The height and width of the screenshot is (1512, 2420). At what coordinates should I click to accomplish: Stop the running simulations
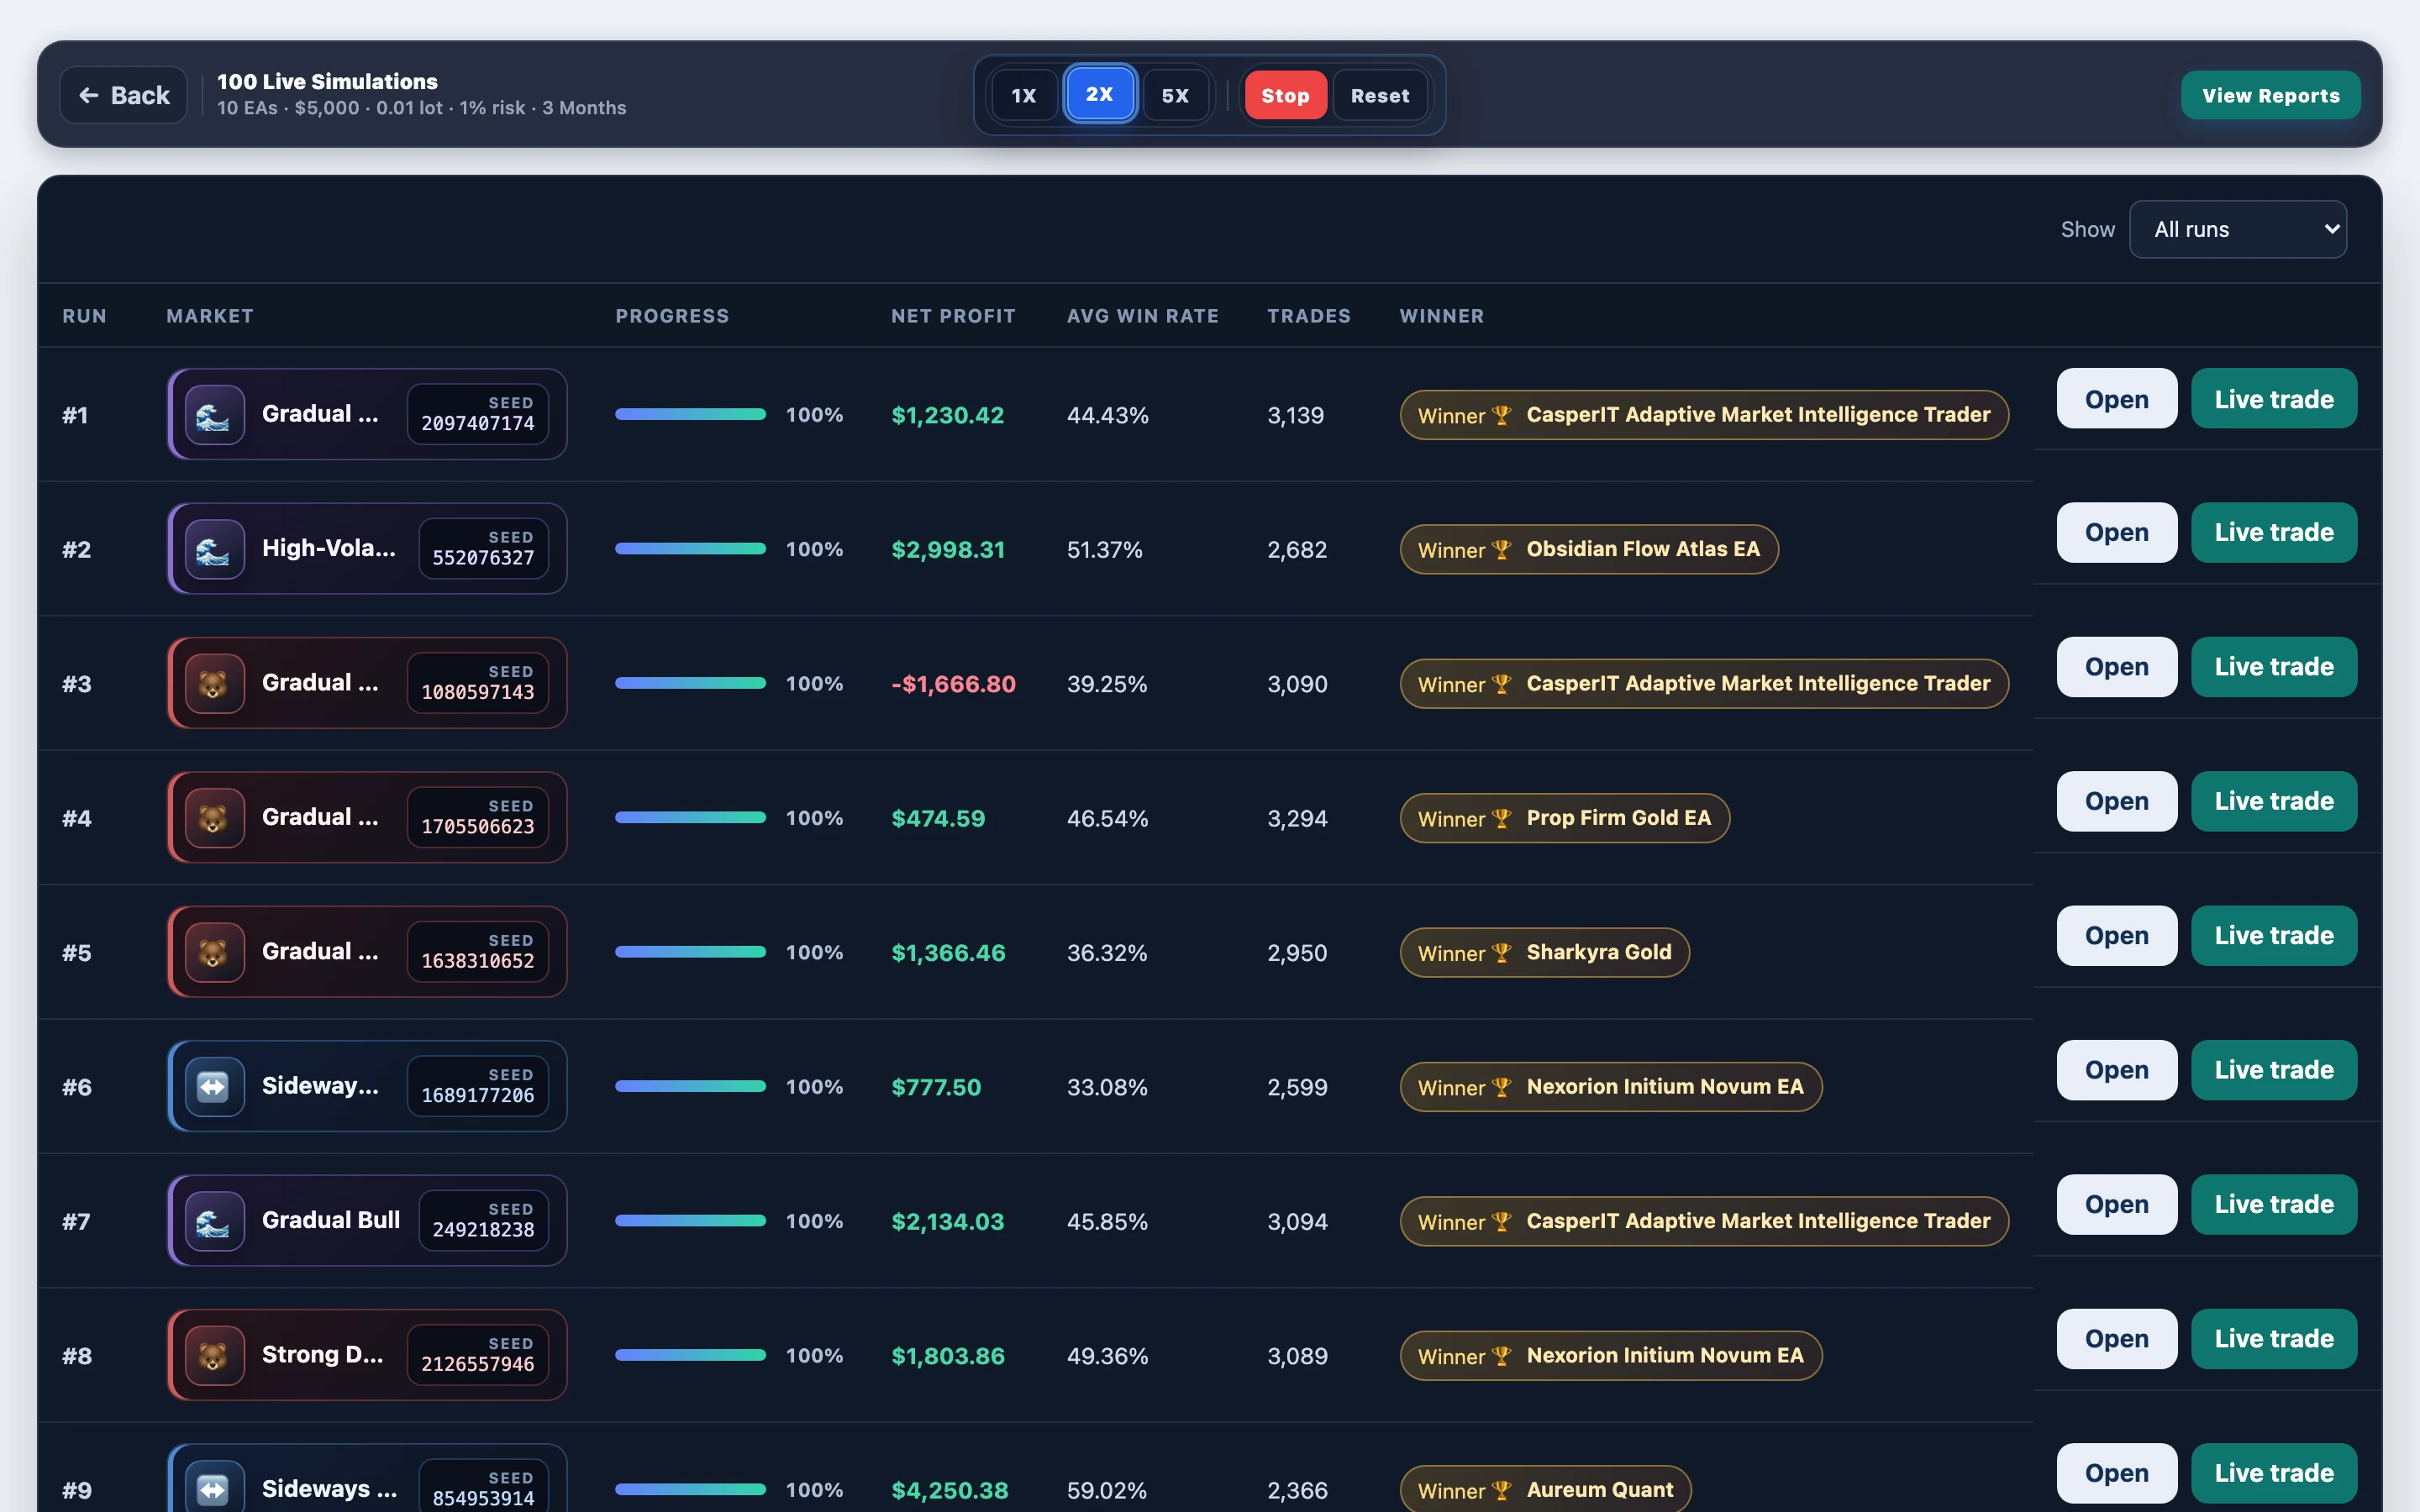tap(1285, 95)
